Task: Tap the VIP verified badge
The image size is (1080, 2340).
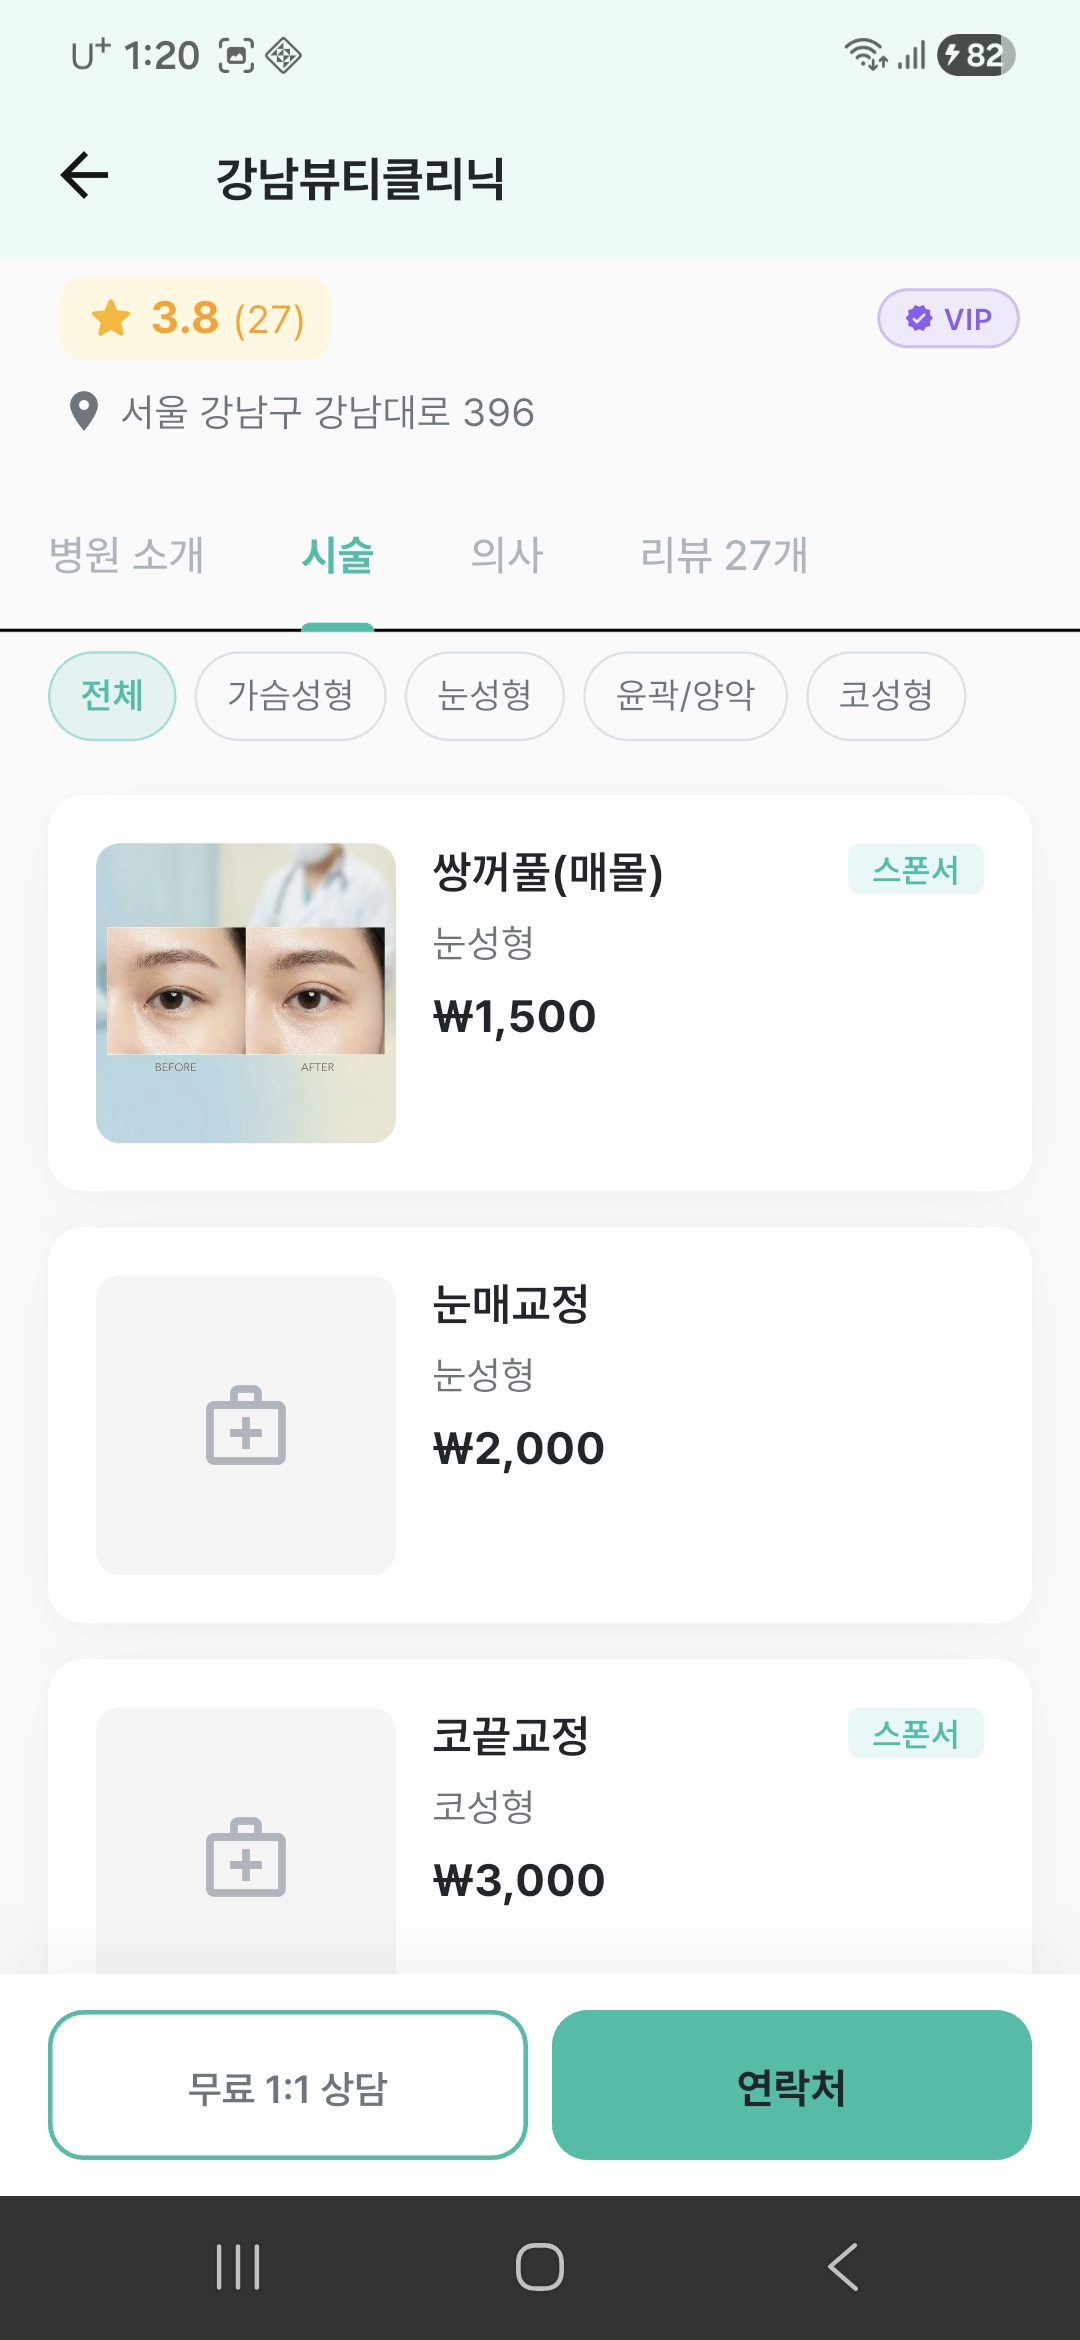Action: point(948,319)
